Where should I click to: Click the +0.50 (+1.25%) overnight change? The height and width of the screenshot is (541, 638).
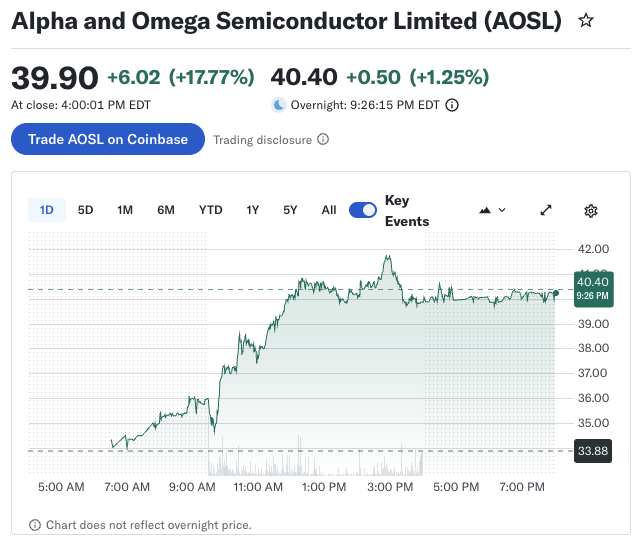[417, 77]
